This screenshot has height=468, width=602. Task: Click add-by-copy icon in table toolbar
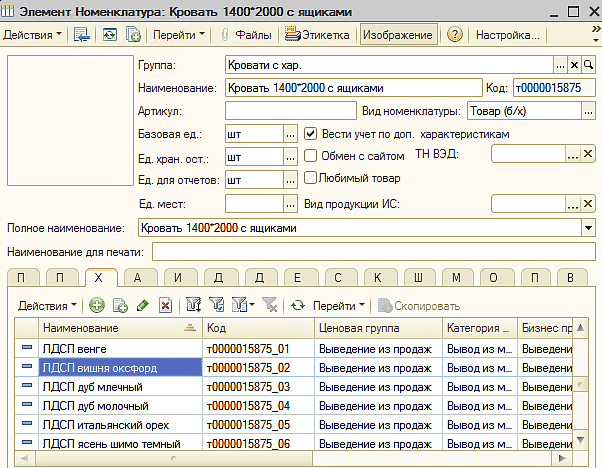pos(120,306)
